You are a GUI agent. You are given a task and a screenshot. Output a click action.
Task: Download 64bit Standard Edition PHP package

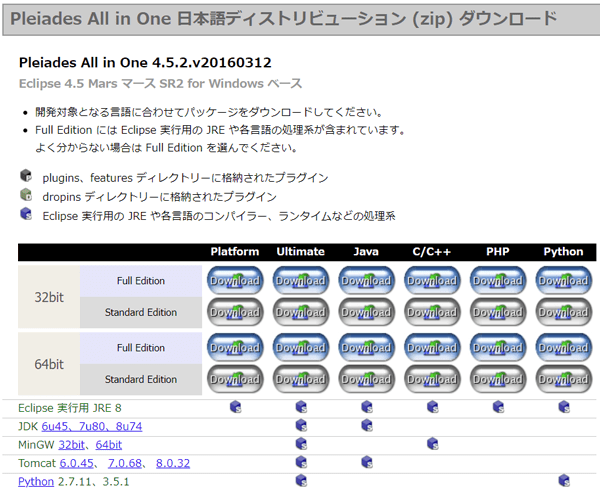498,379
